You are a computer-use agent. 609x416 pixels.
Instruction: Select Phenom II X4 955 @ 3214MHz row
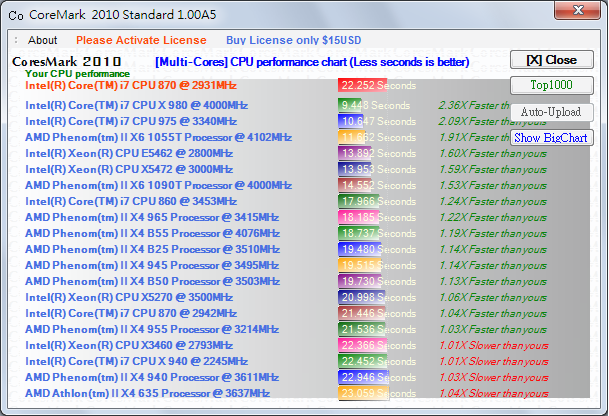[x=152, y=329]
